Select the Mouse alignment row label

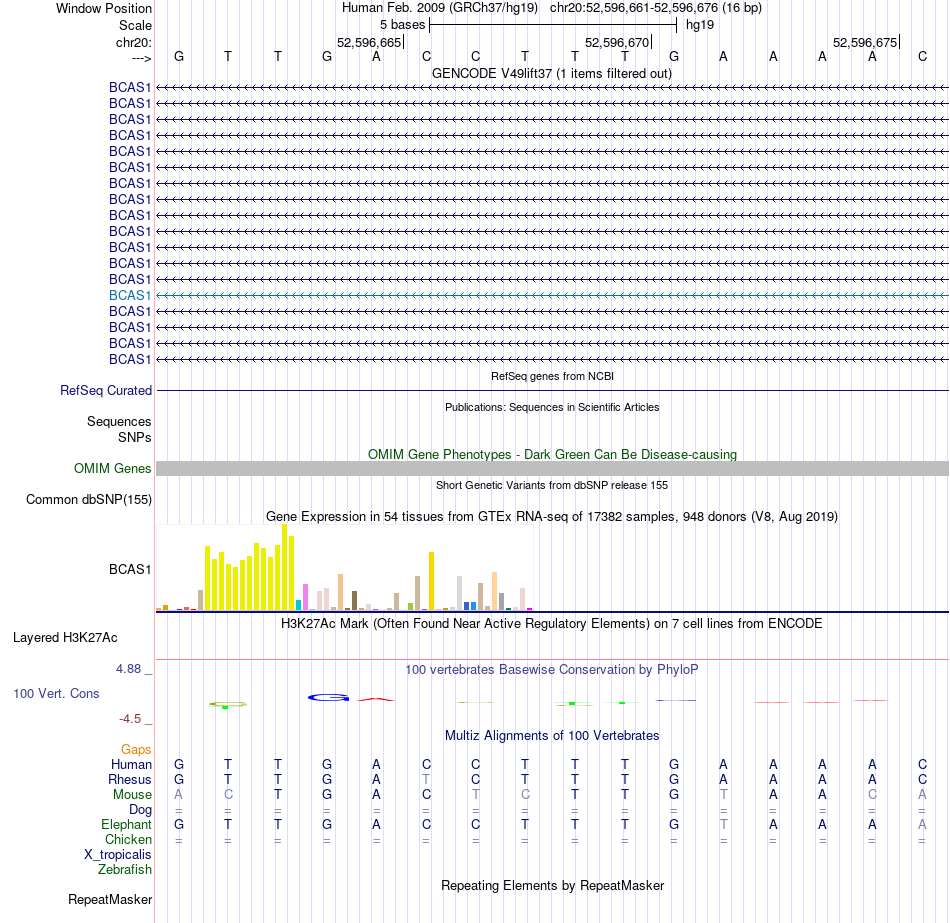[132, 795]
